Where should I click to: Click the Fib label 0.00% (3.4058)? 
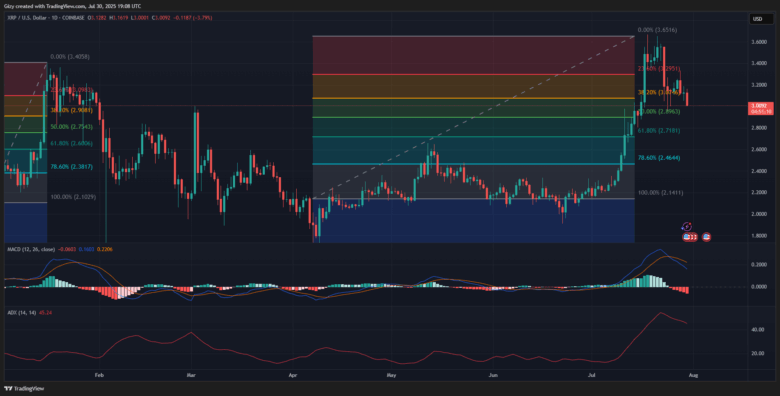click(70, 57)
